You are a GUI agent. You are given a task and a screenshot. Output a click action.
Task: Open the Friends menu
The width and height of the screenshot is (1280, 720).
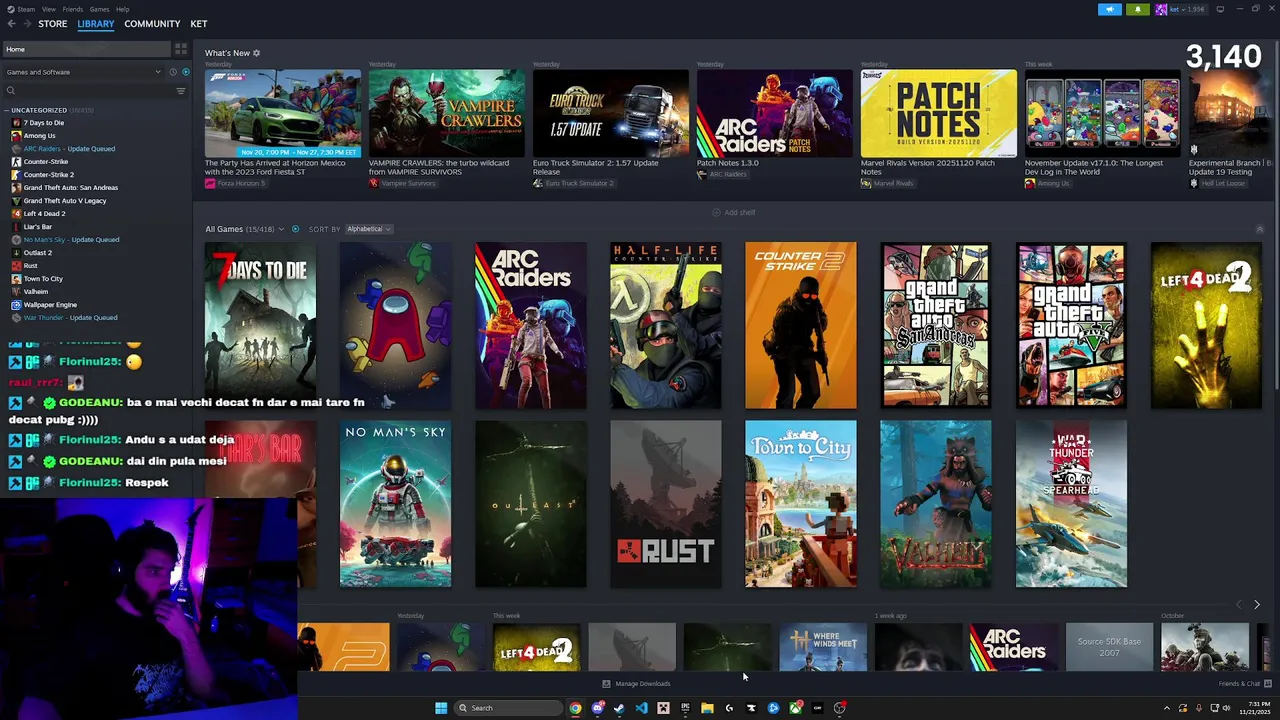tap(73, 9)
